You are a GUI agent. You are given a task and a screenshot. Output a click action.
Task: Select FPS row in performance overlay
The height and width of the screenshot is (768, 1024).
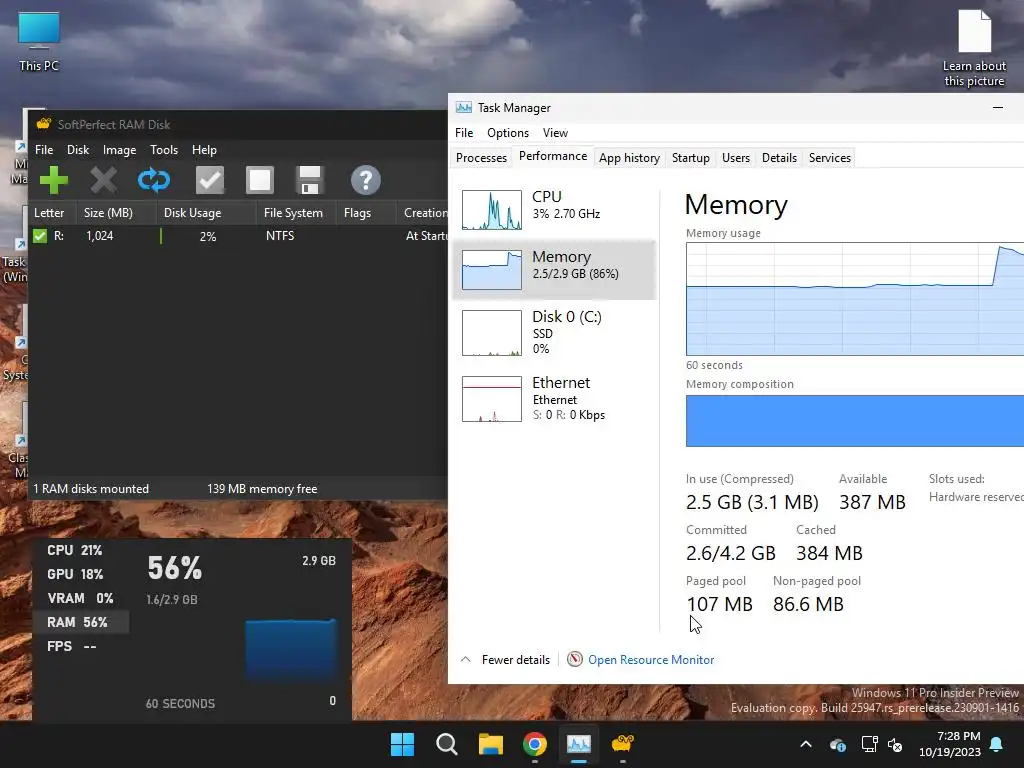[81, 647]
